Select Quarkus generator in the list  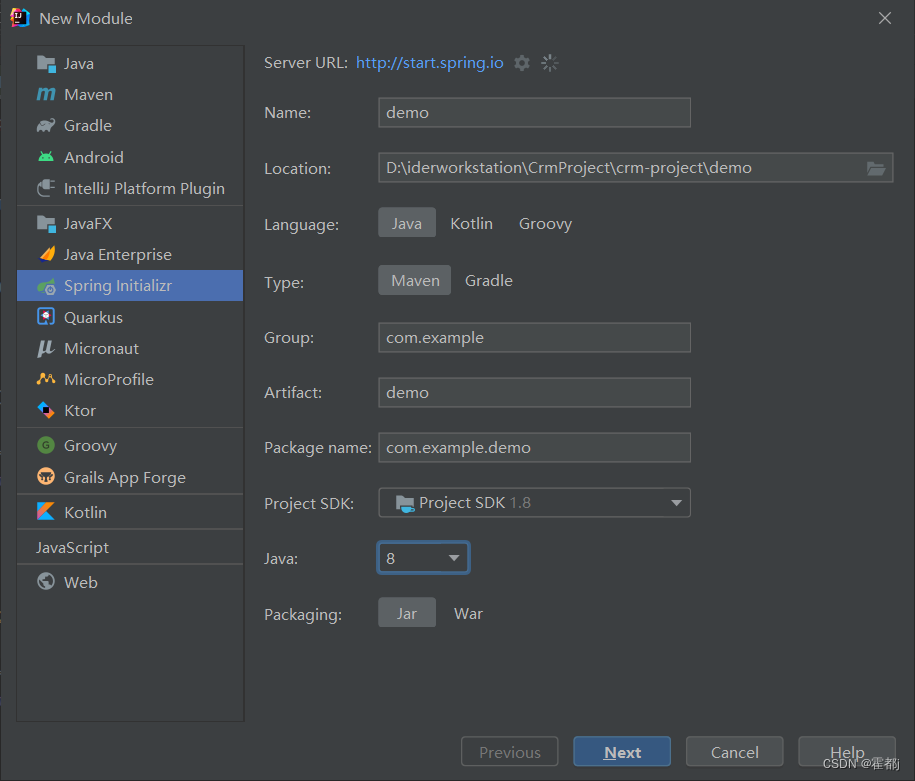point(130,317)
